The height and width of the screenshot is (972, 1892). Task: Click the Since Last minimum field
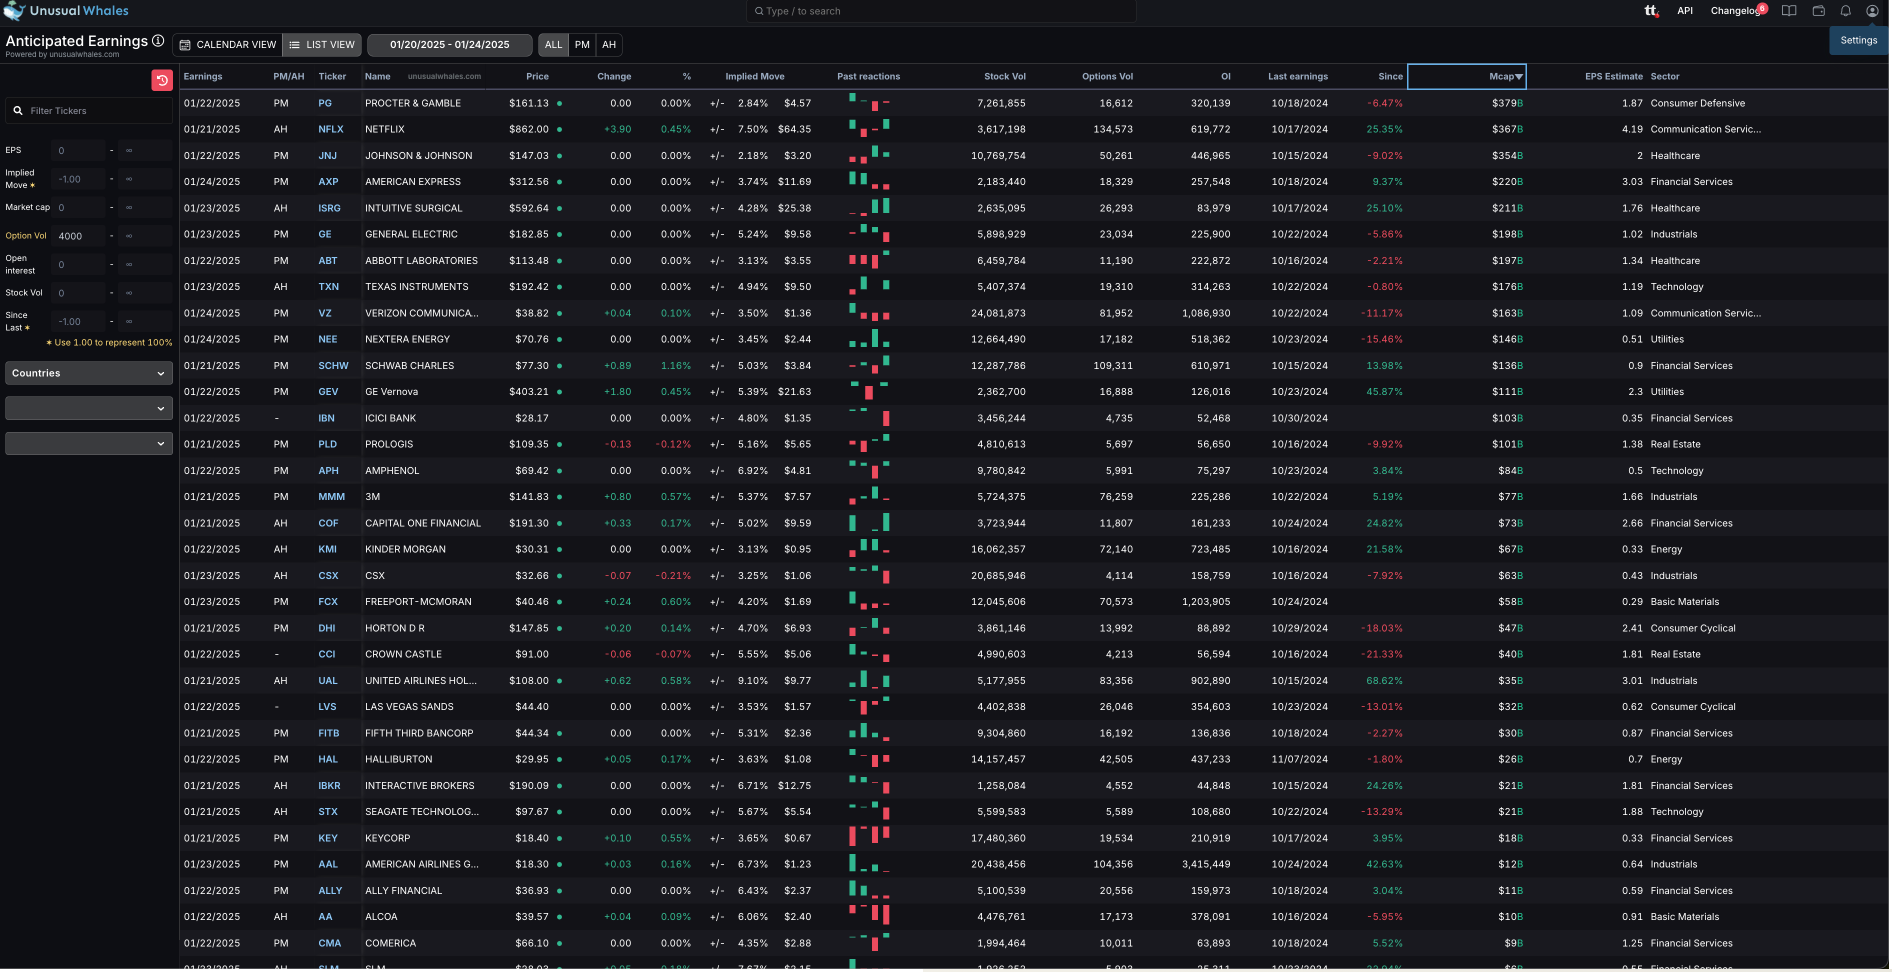[79, 322]
